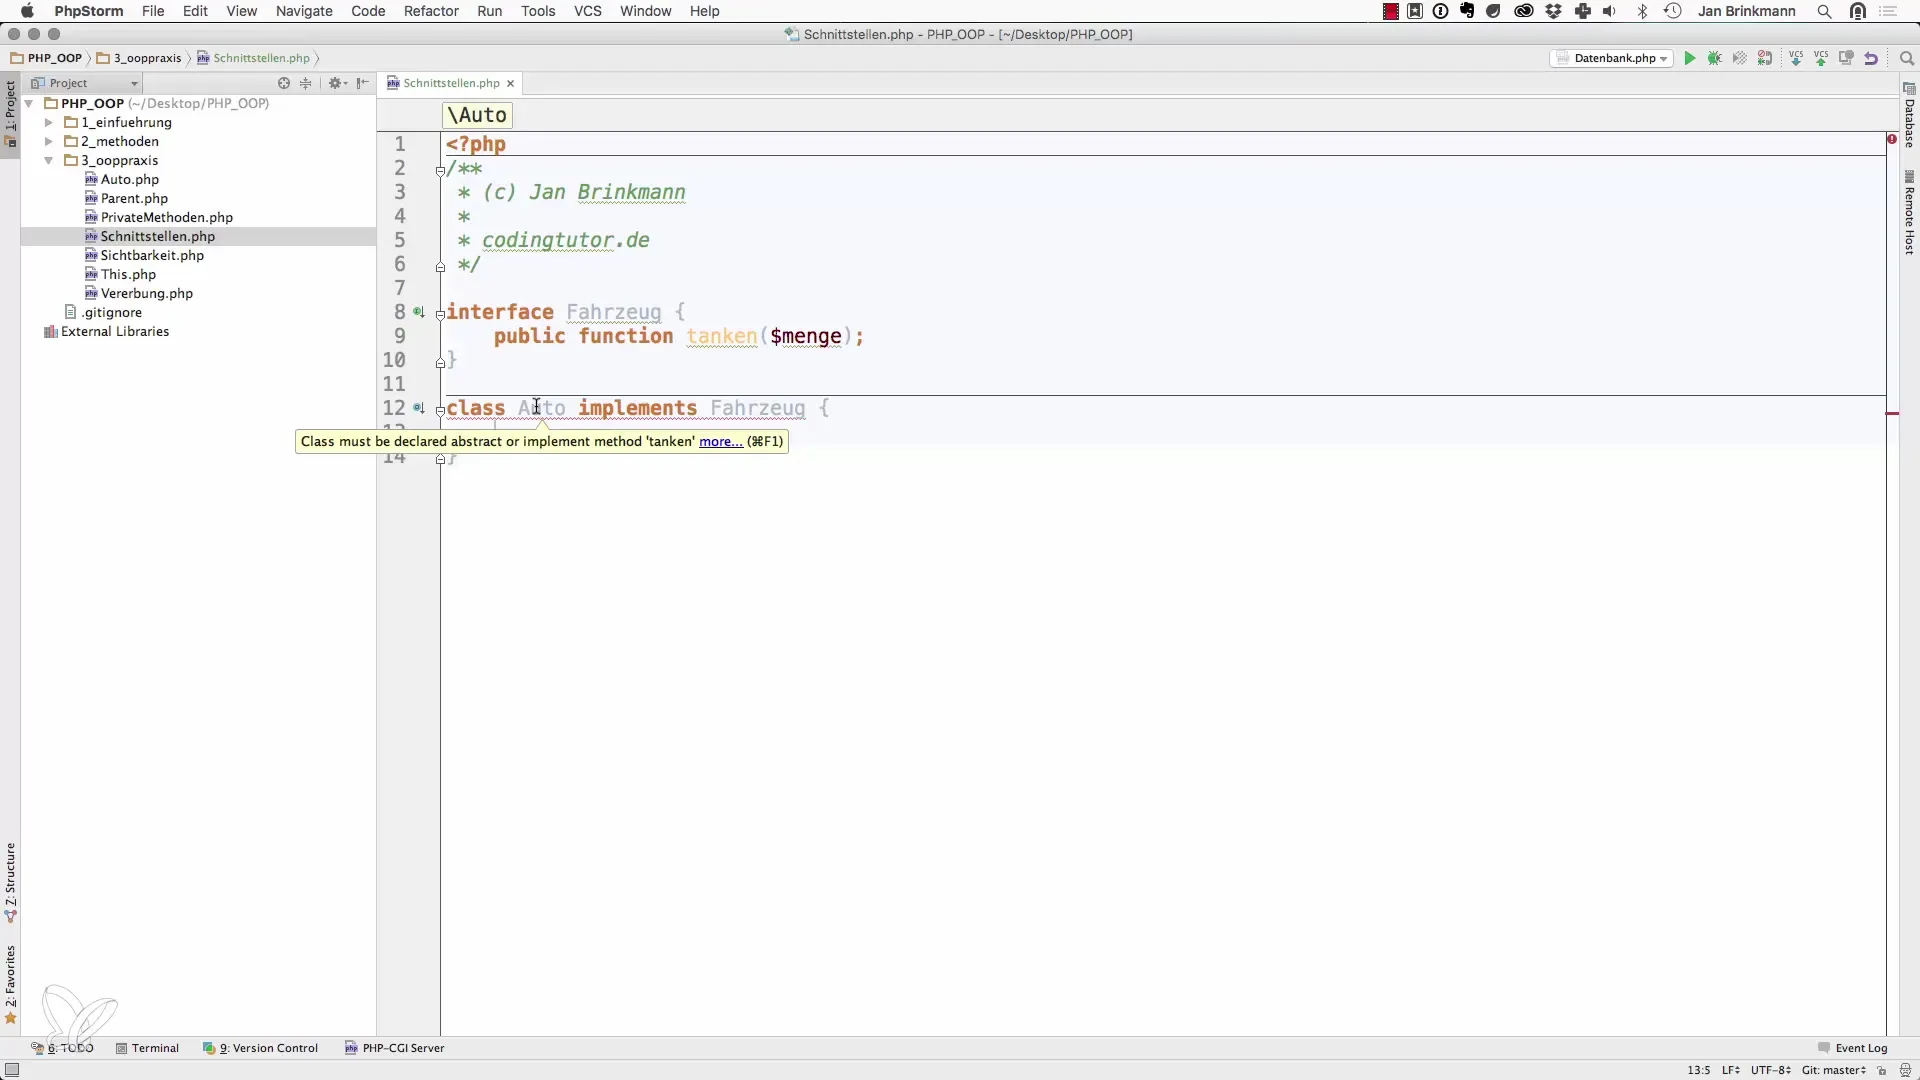Open the Remote Host side panel
The width and height of the screenshot is (1920, 1080).
tap(1909, 213)
